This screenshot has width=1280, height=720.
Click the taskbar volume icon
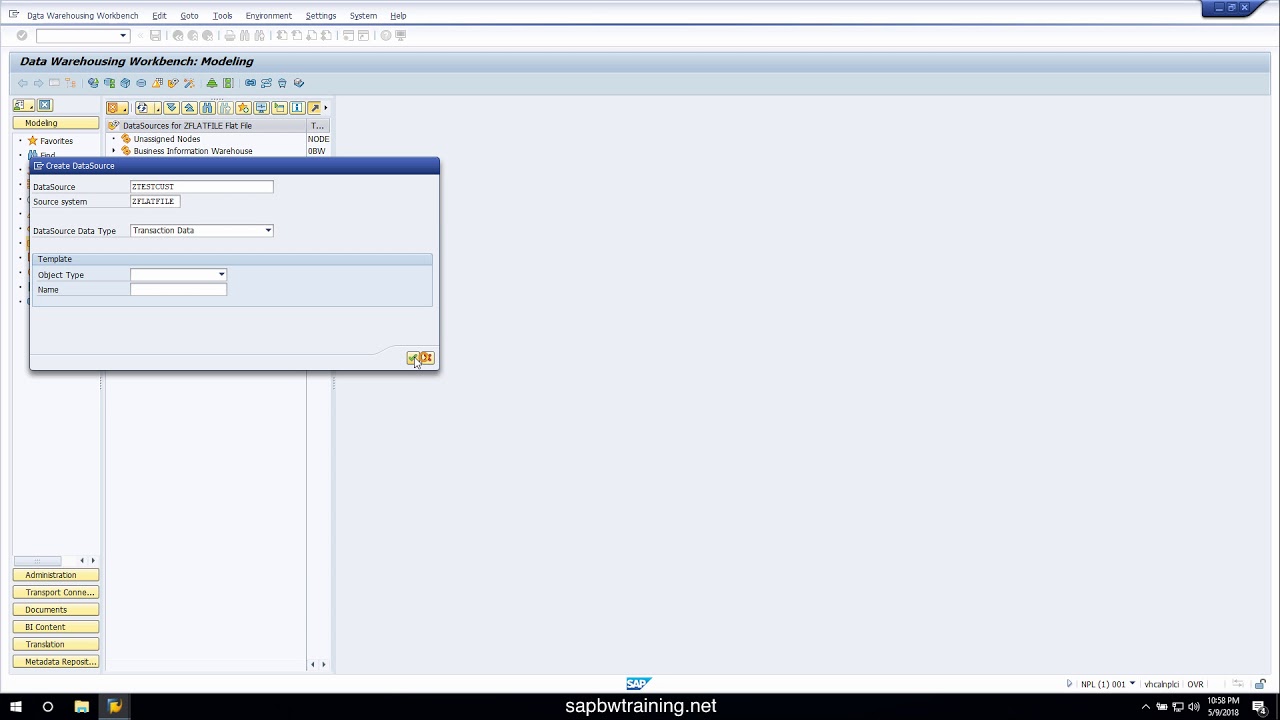(1194, 707)
